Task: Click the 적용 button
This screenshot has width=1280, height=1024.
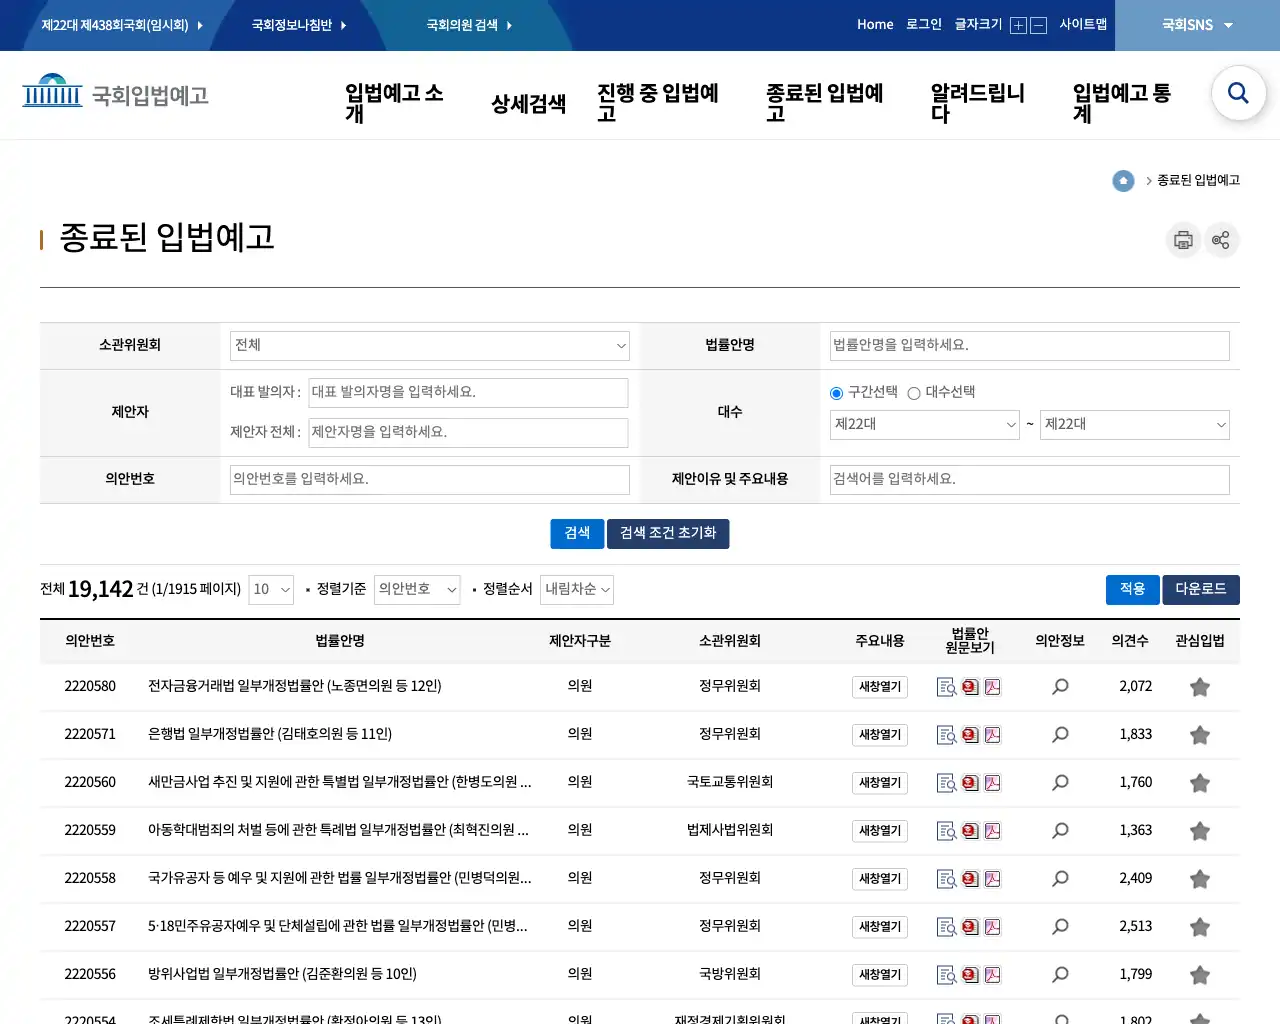Action: 1132,589
